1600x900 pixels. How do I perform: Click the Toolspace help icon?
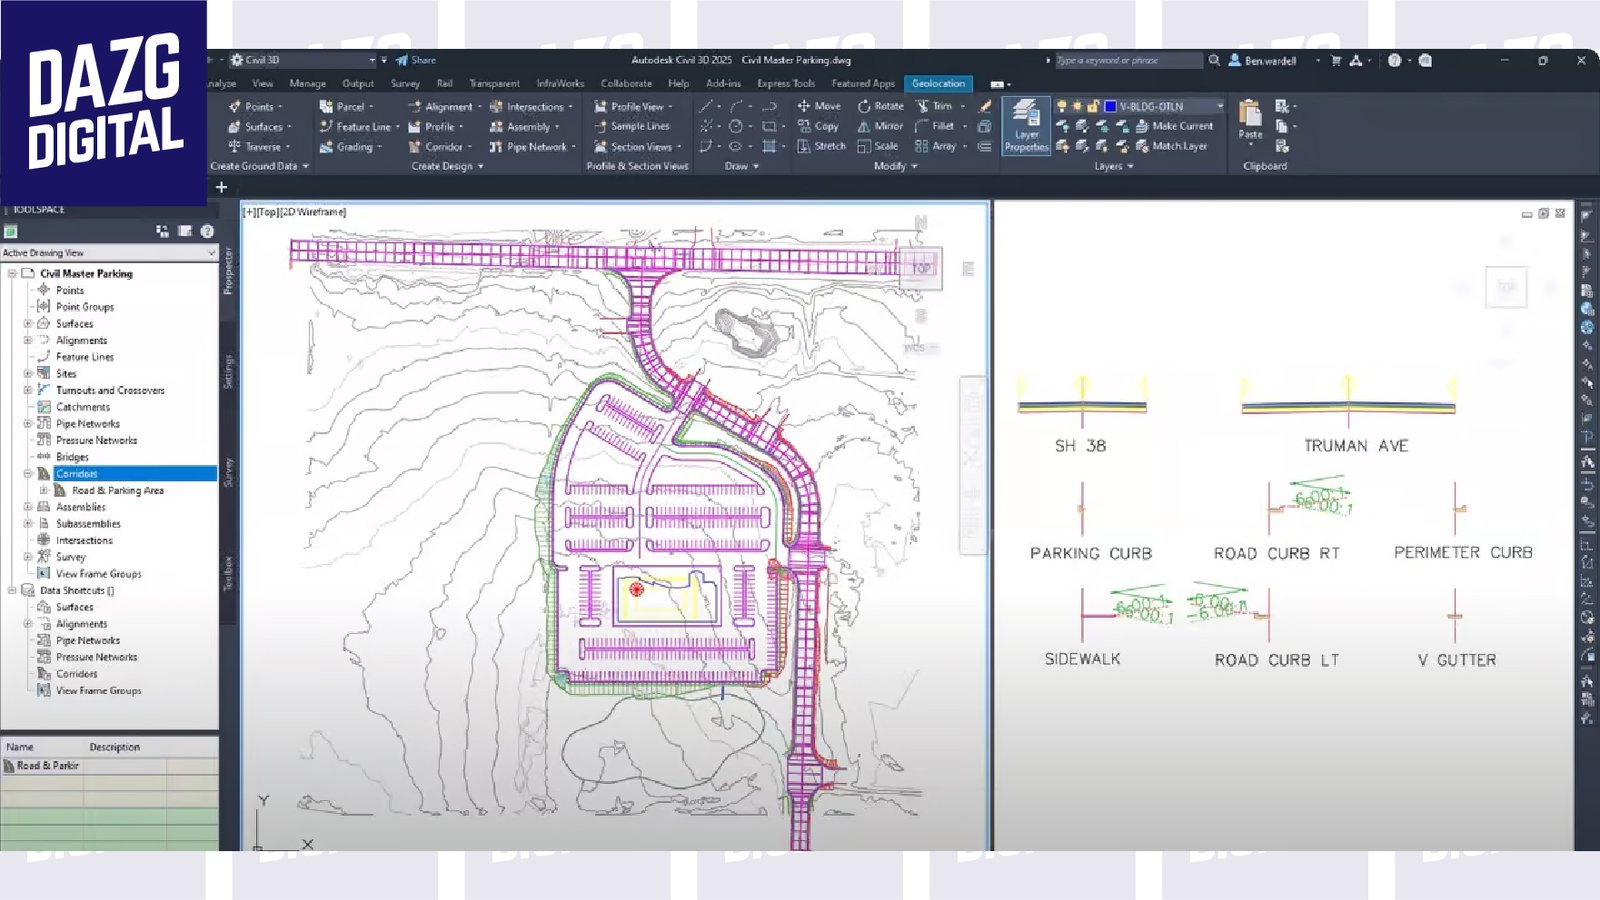tap(207, 231)
